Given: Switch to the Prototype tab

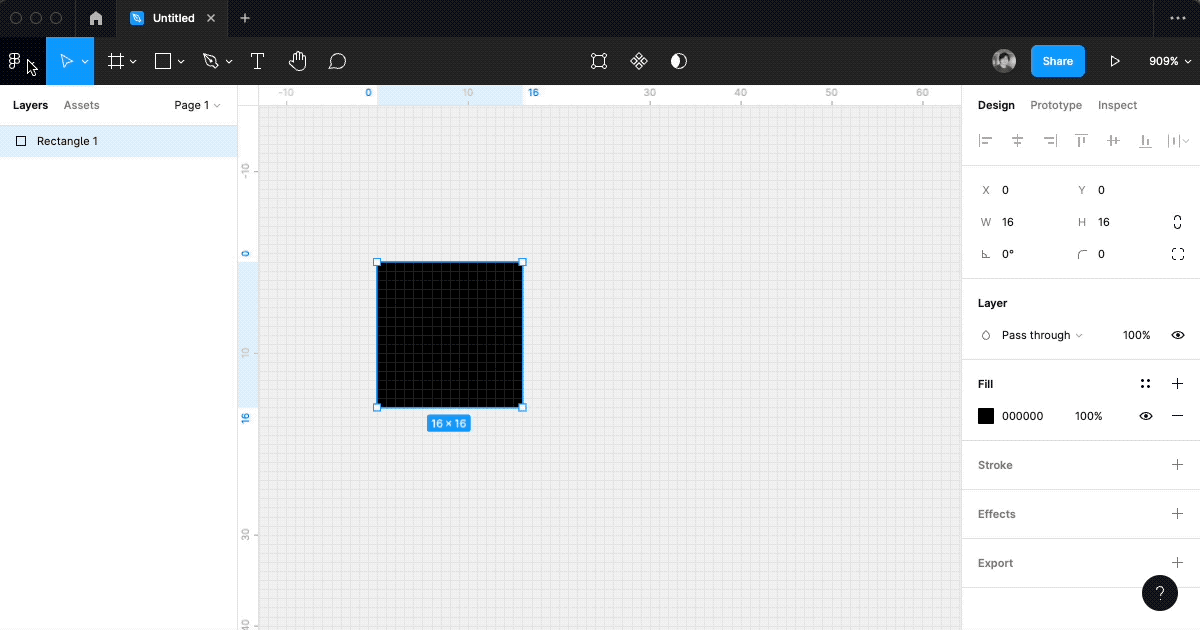Looking at the screenshot, I should click(1056, 105).
